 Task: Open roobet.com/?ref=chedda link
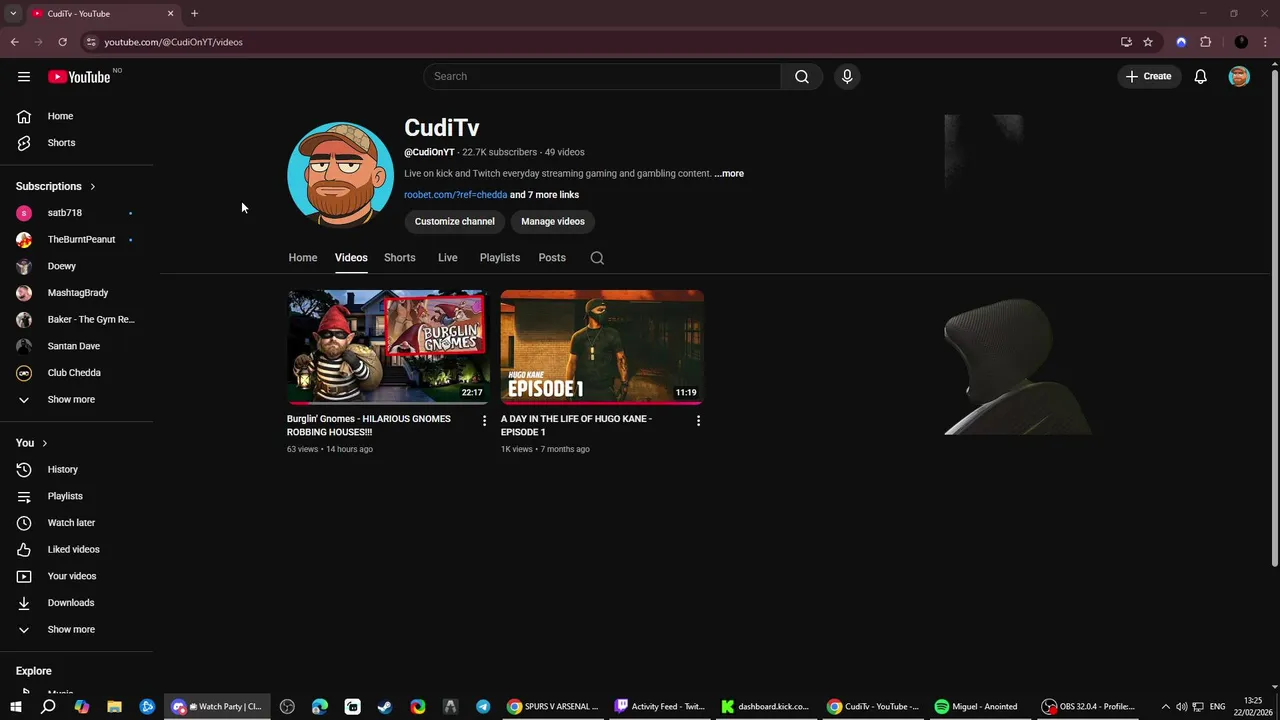tap(455, 195)
